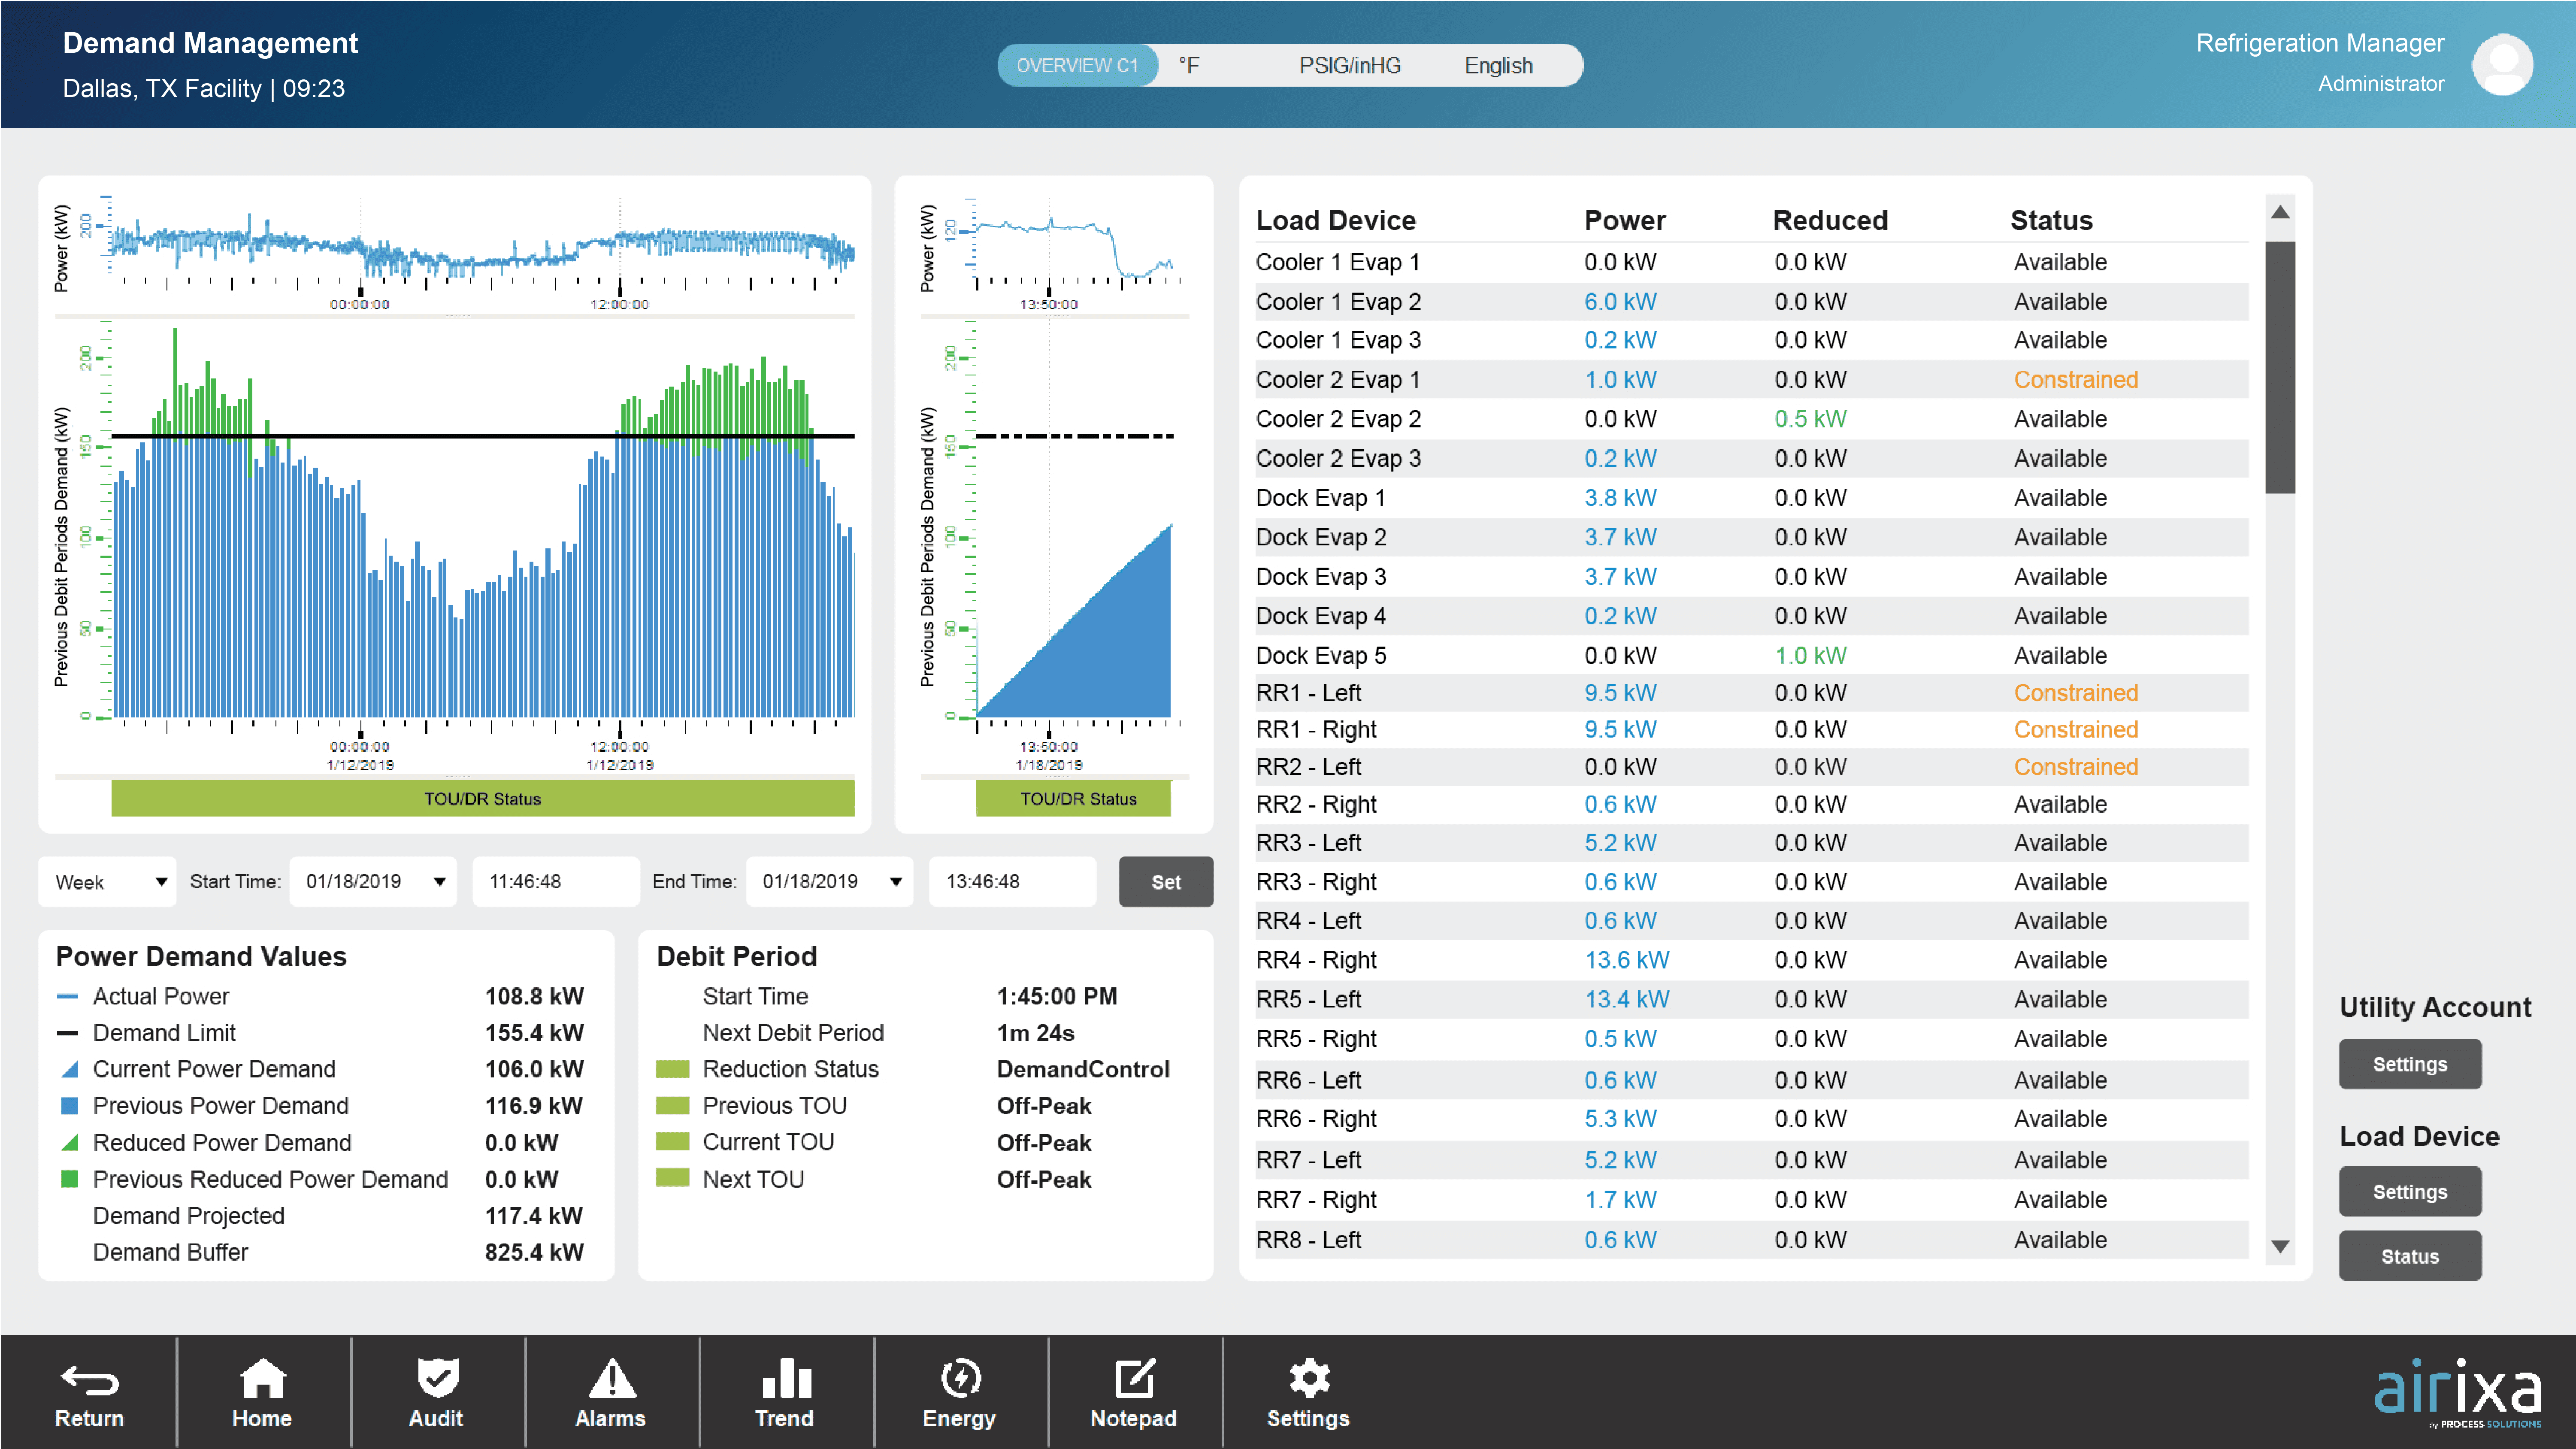
Task: Open Load Device Settings button
Action: (2409, 1191)
